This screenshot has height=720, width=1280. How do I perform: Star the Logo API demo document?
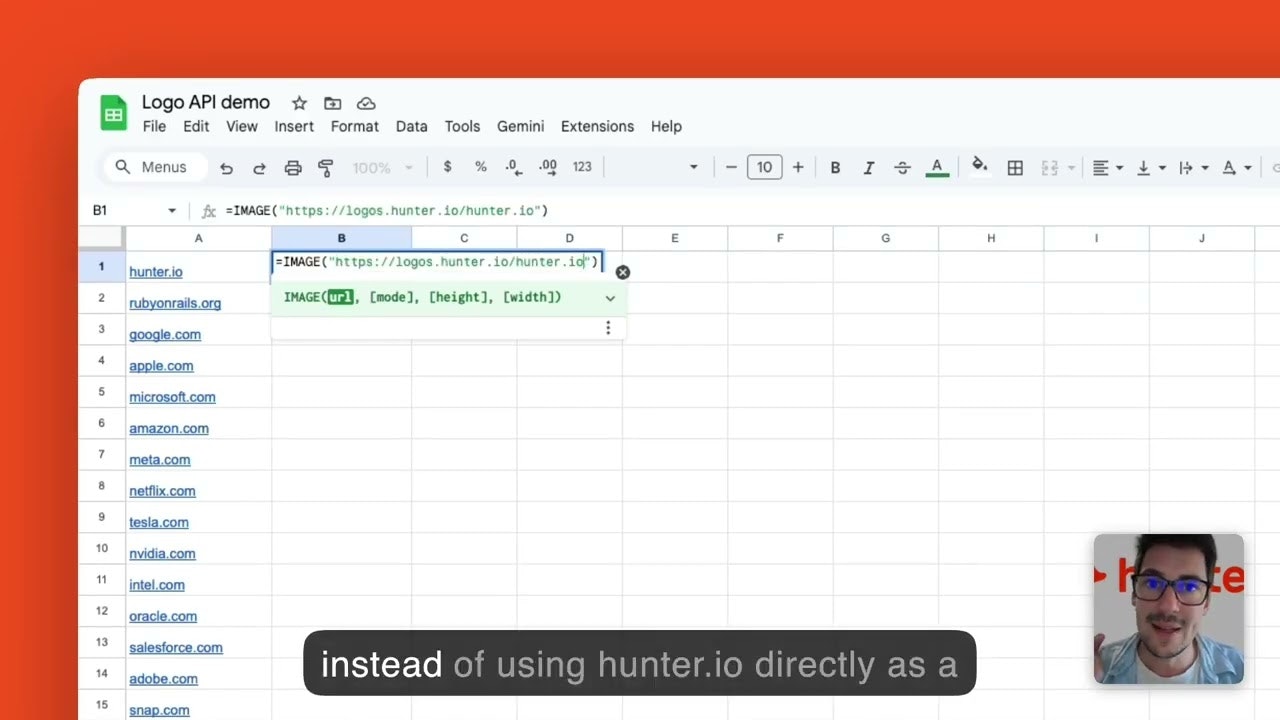[299, 103]
